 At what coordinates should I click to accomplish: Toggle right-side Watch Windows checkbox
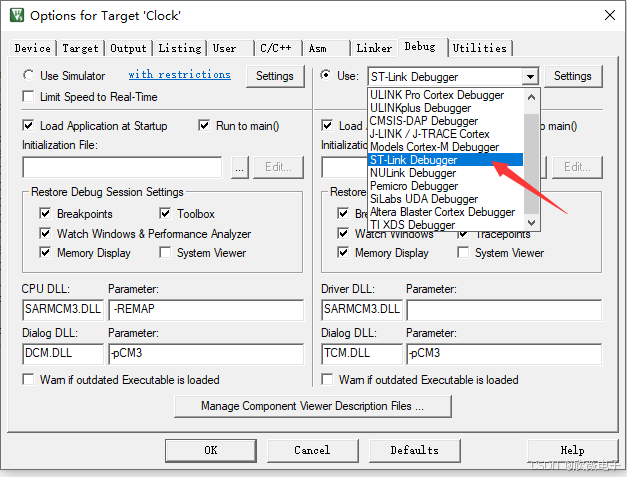pyautogui.click(x=343, y=233)
